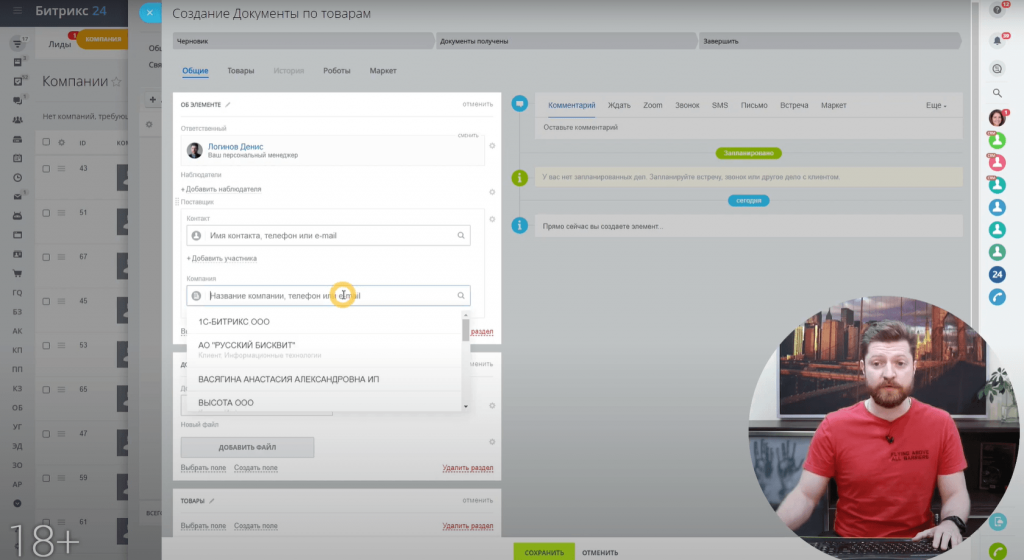The width and height of the screenshot is (1024, 560).
Task: Click +Добавить наблюдателя link
Action: [221, 189]
